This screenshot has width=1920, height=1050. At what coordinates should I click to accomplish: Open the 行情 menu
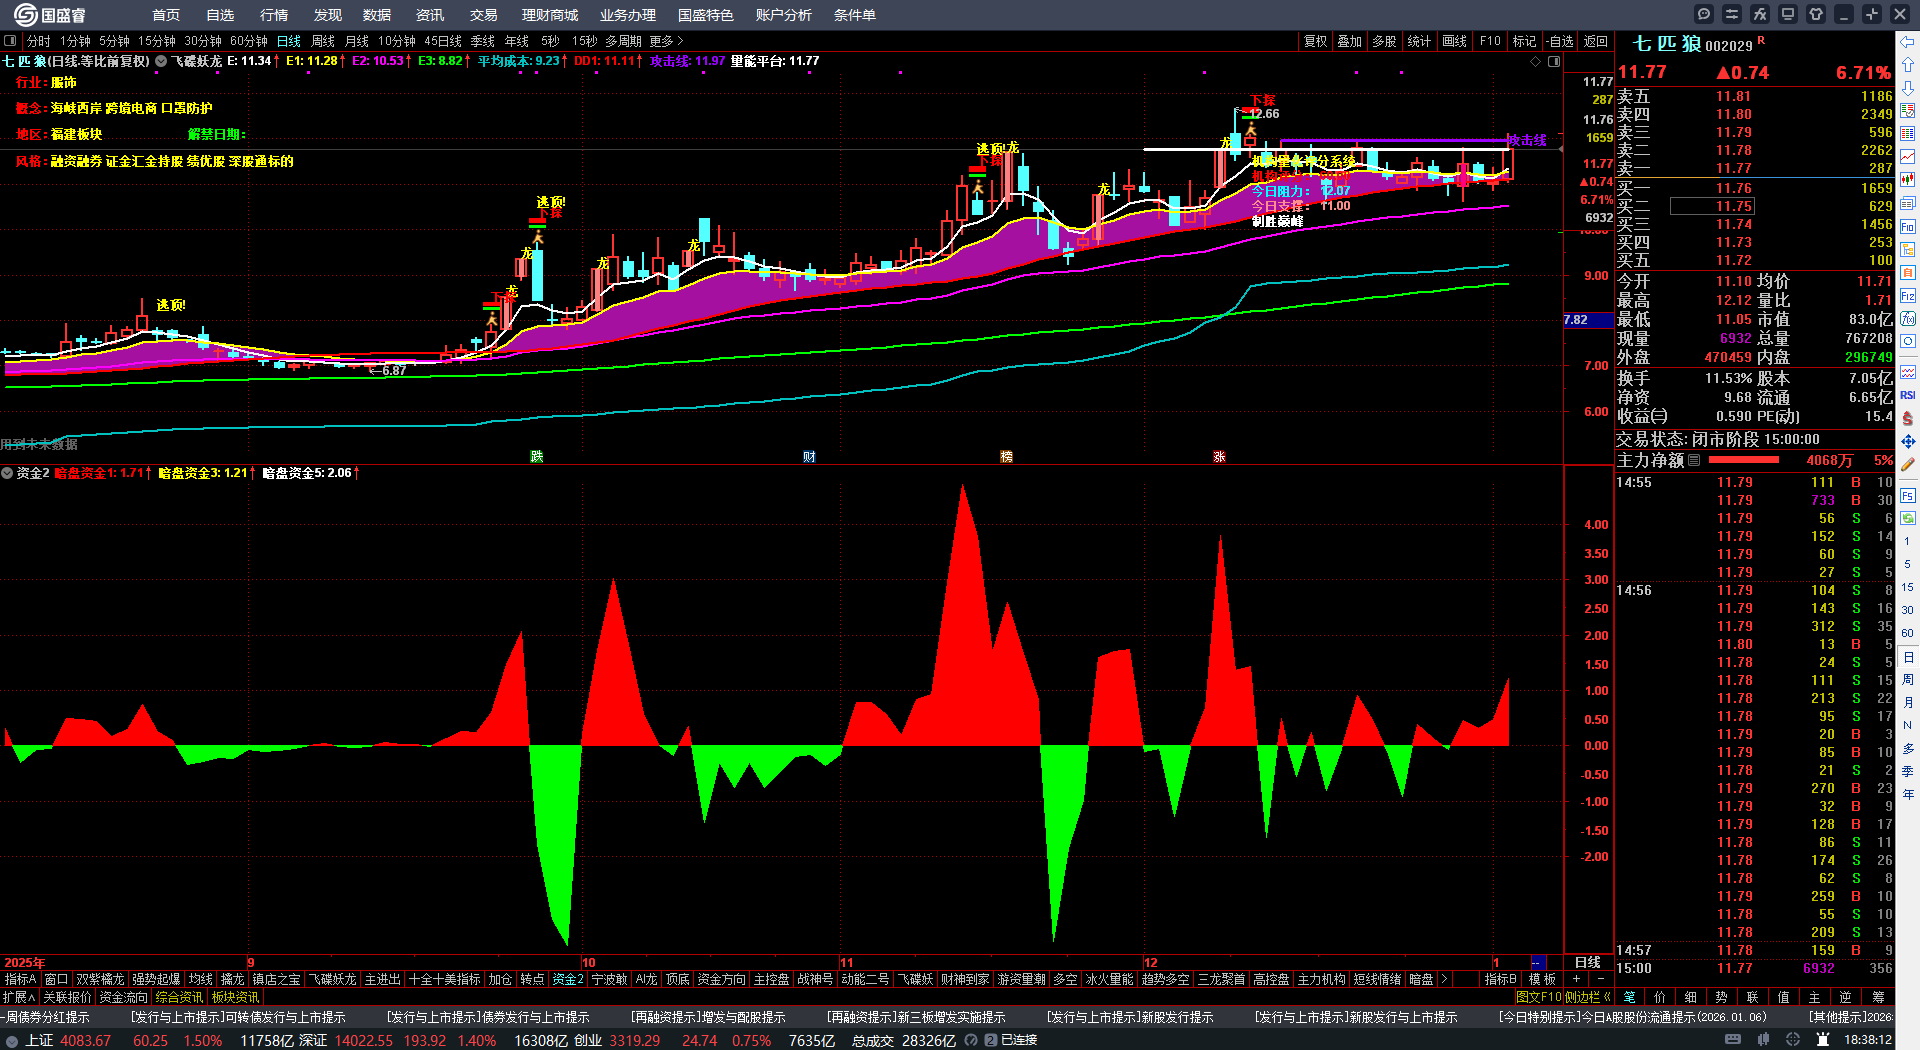point(273,15)
